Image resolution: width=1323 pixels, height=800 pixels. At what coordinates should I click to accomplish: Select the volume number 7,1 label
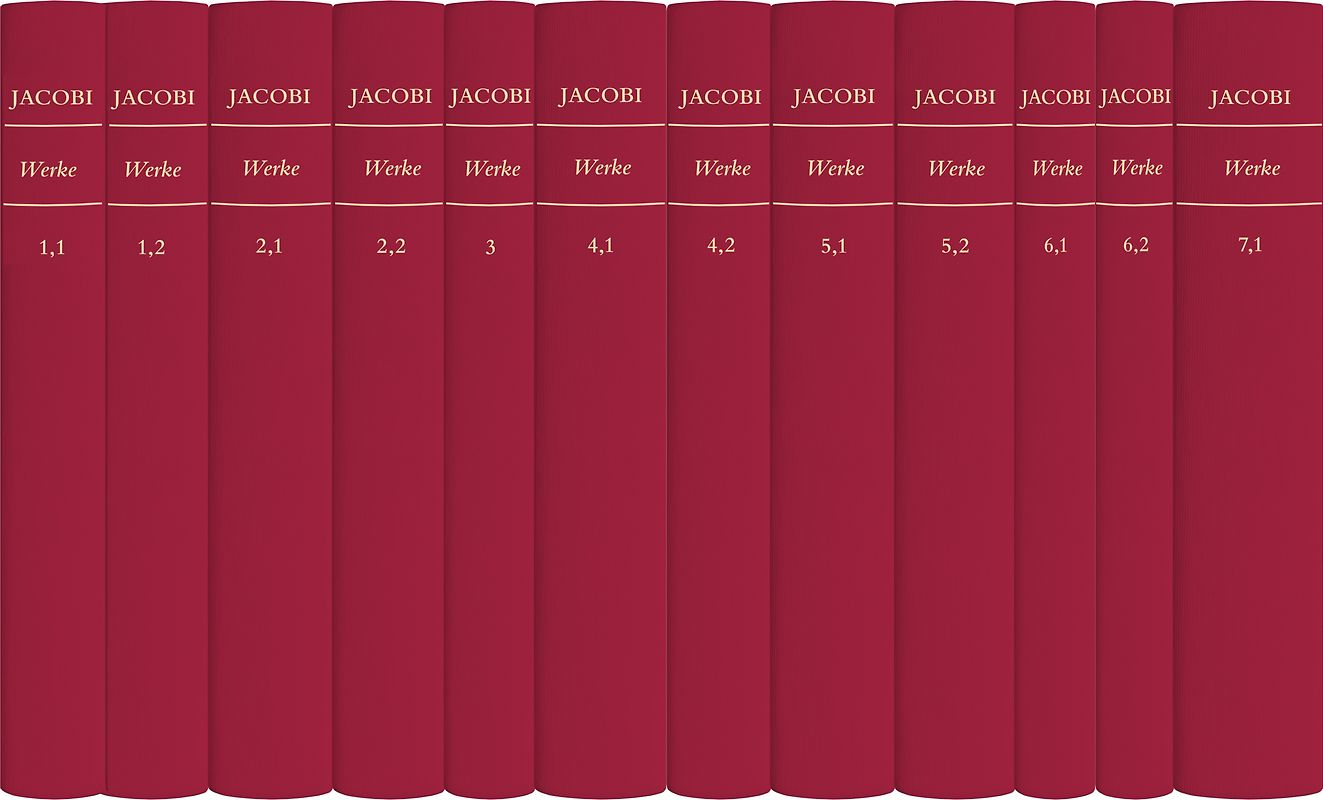pos(1250,246)
